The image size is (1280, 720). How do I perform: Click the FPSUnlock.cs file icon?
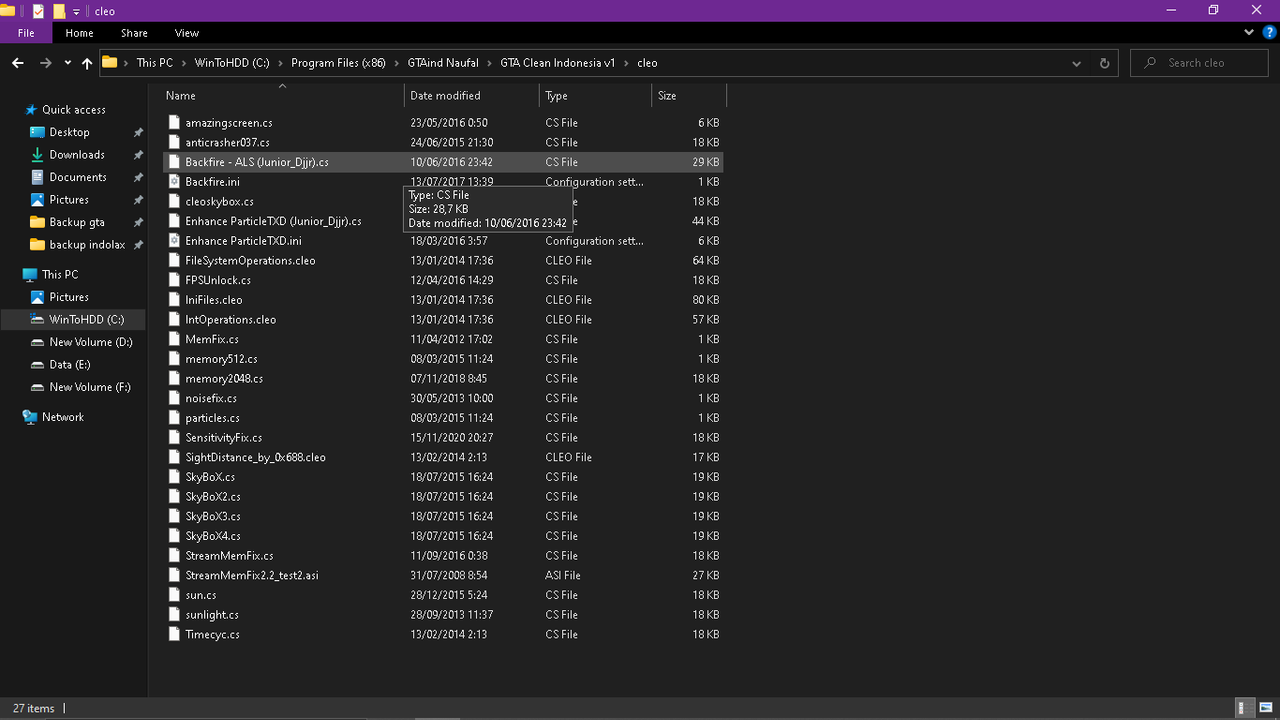pyautogui.click(x=174, y=281)
